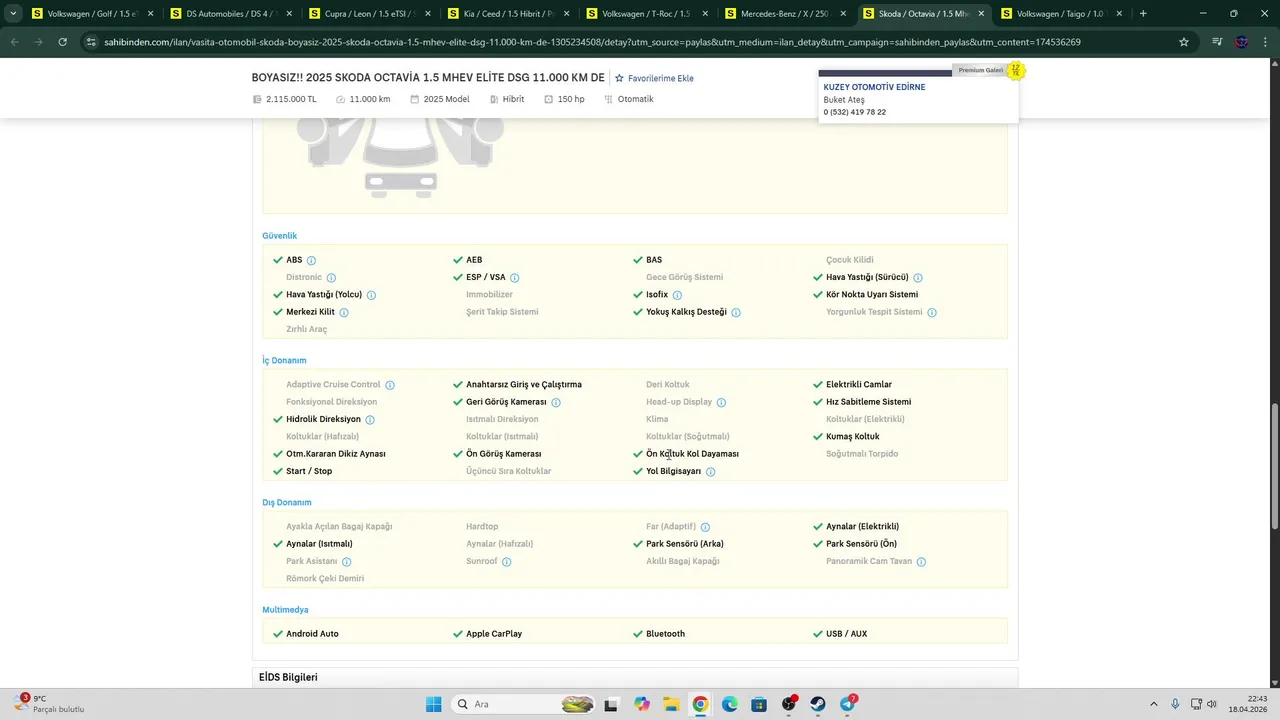Open File Explorer from taskbar
The width and height of the screenshot is (1280, 720).
(670, 704)
